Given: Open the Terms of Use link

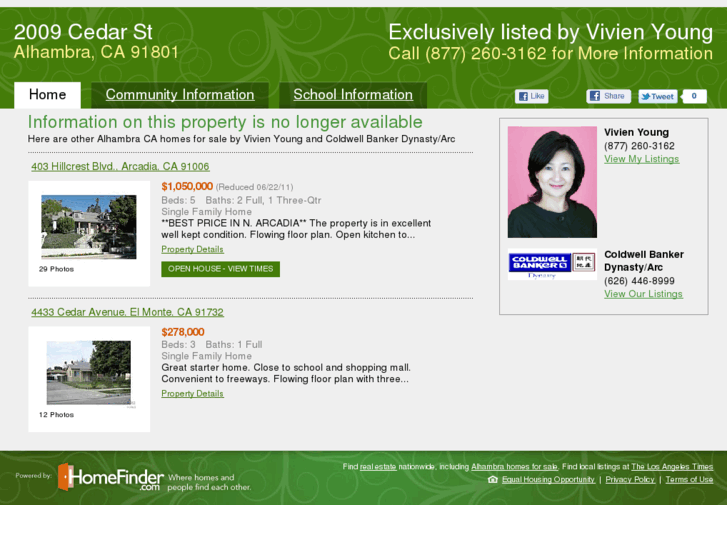Looking at the screenshot, I should point(689,480).
